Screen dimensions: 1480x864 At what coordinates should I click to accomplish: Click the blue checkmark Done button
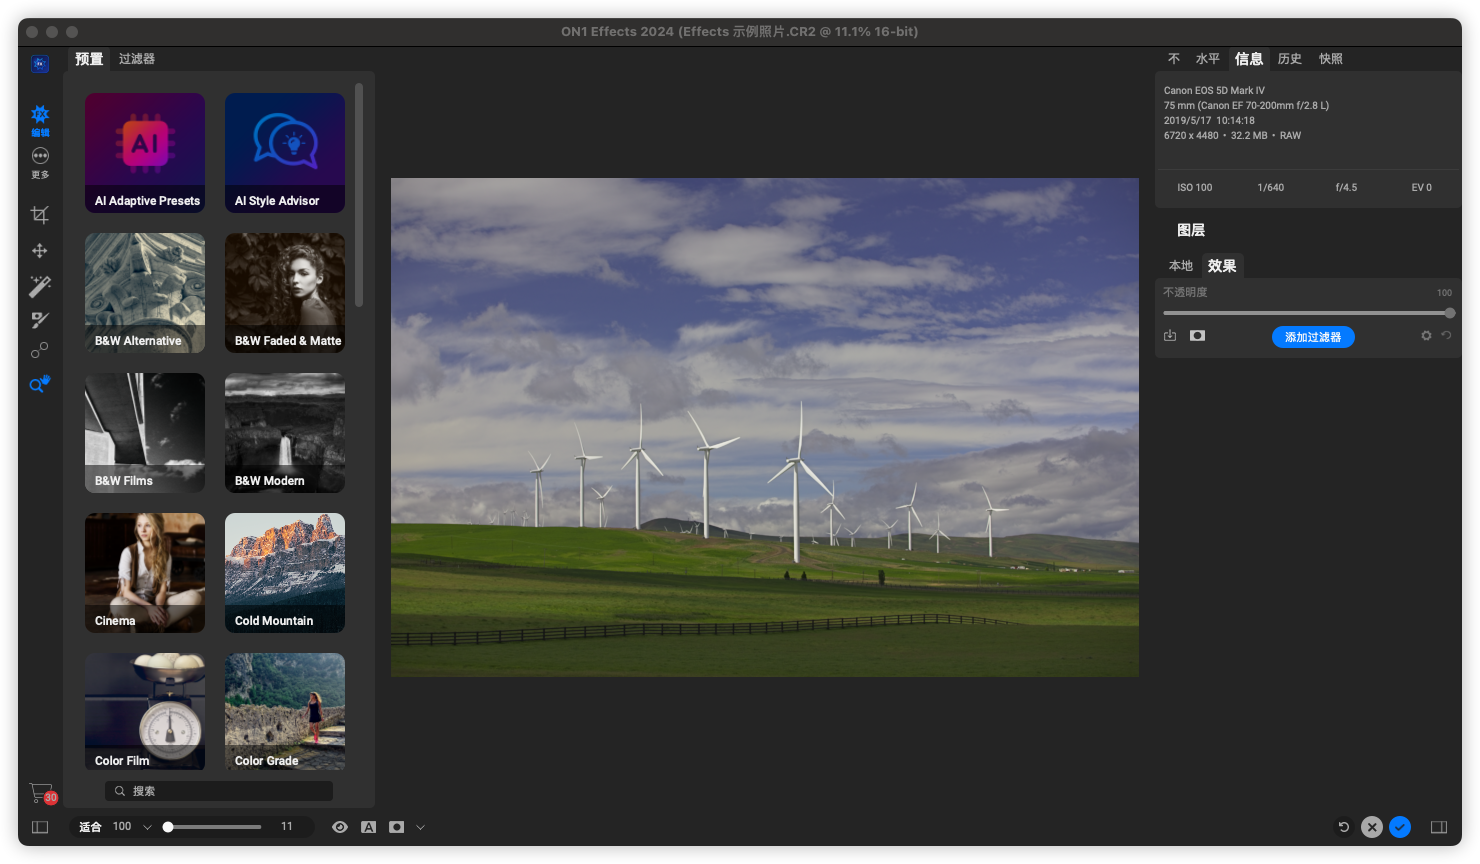(x=1400, y=827)
